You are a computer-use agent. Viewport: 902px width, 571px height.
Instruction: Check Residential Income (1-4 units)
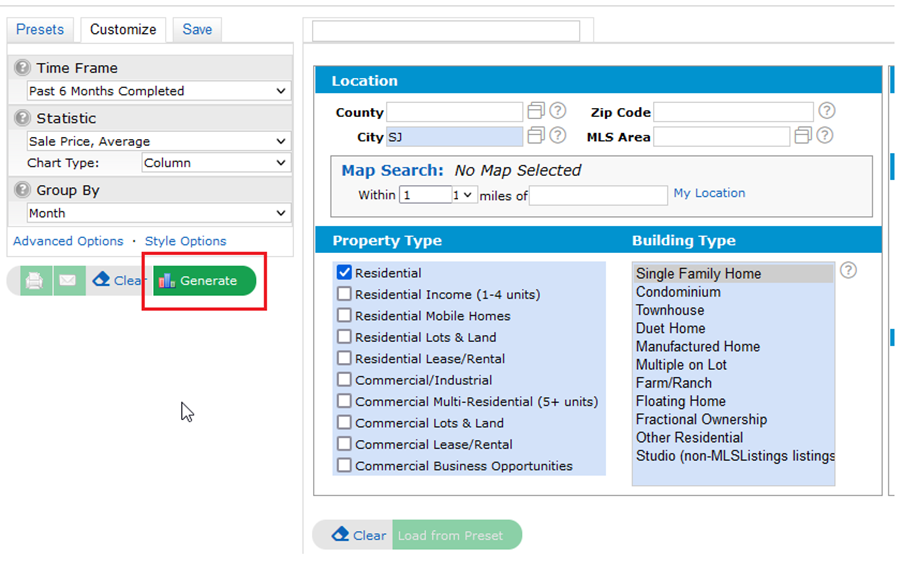(x=344, y=294)
